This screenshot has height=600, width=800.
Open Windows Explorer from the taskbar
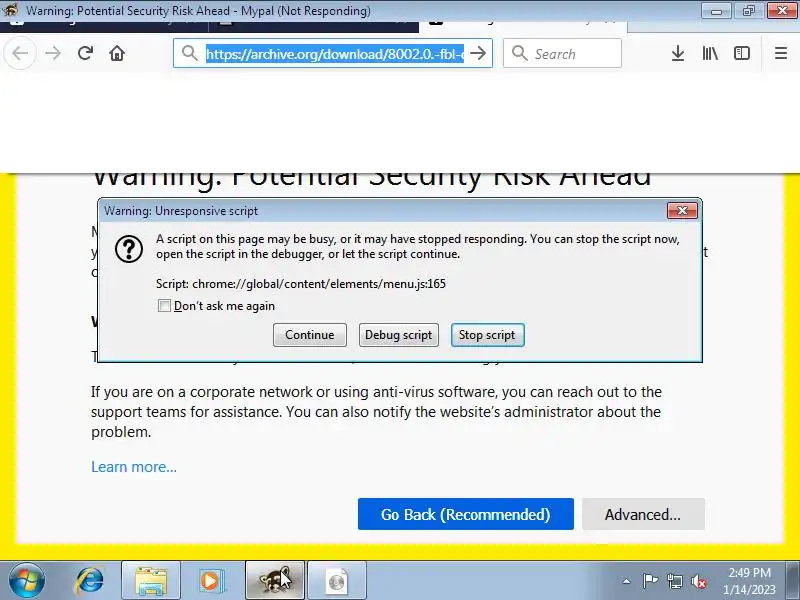coord(151,581)
